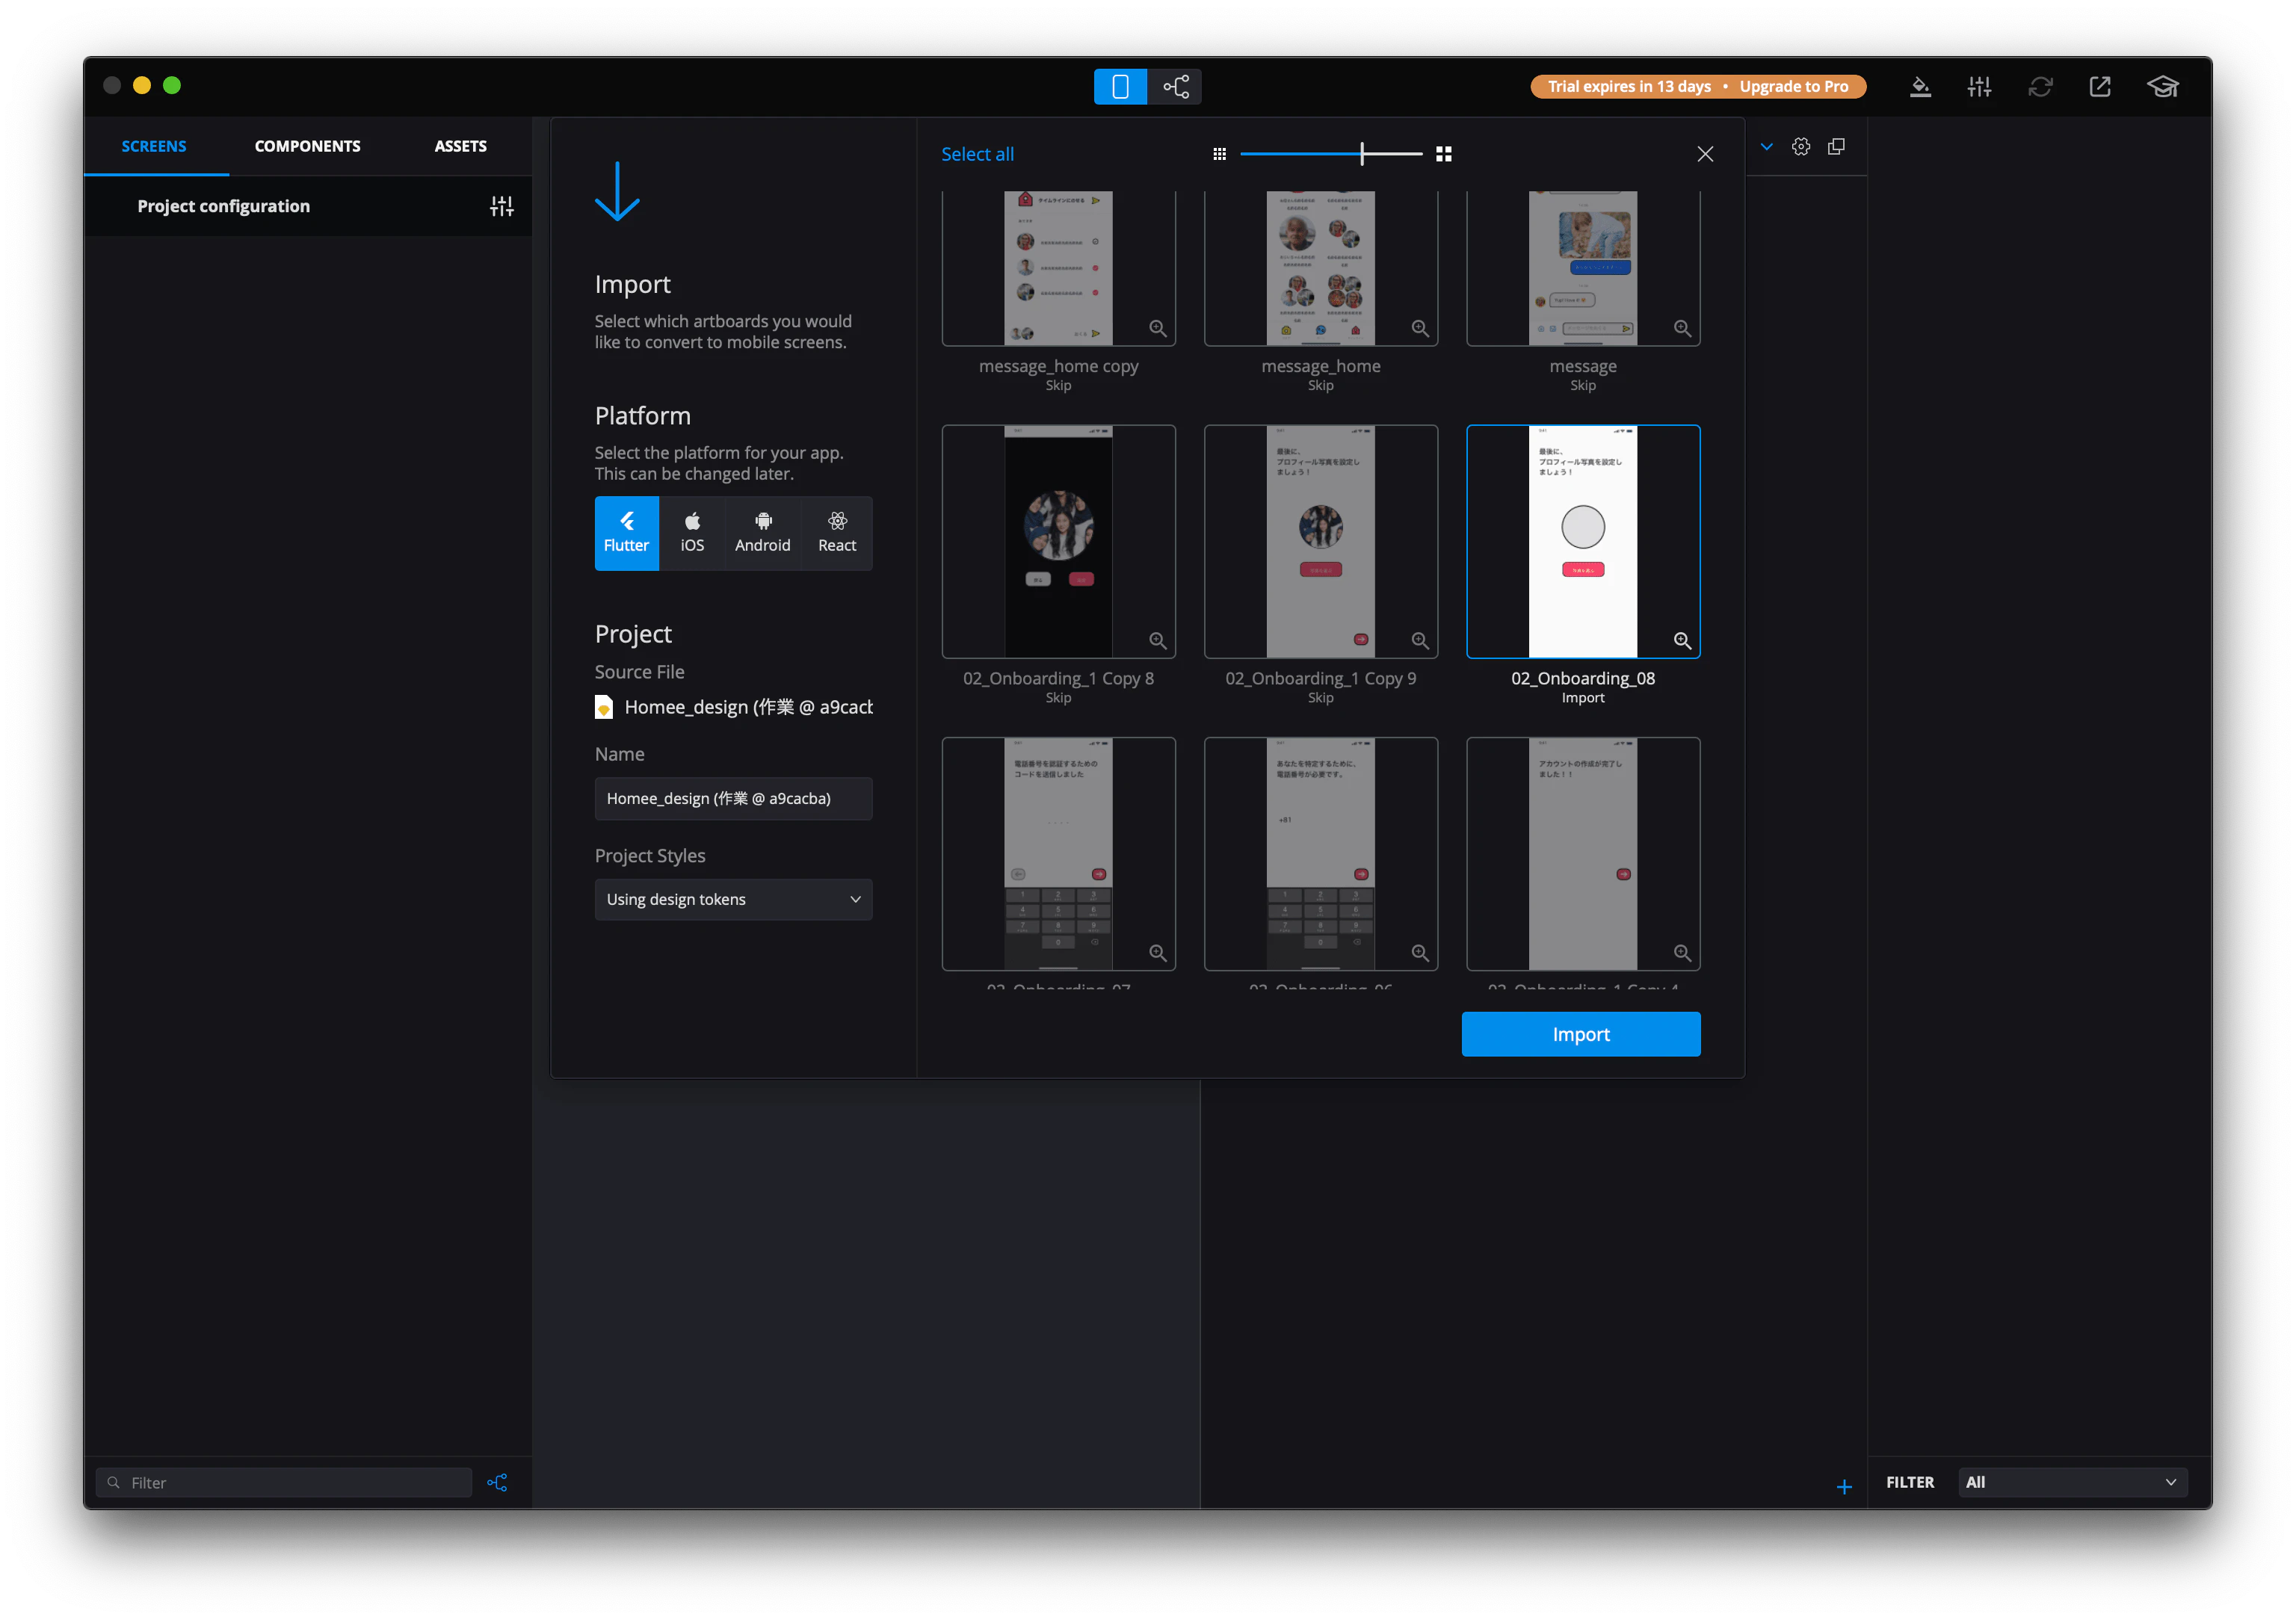2296x1620 pixels.
Task: Click the Select all link
Action: pos(977,154)
